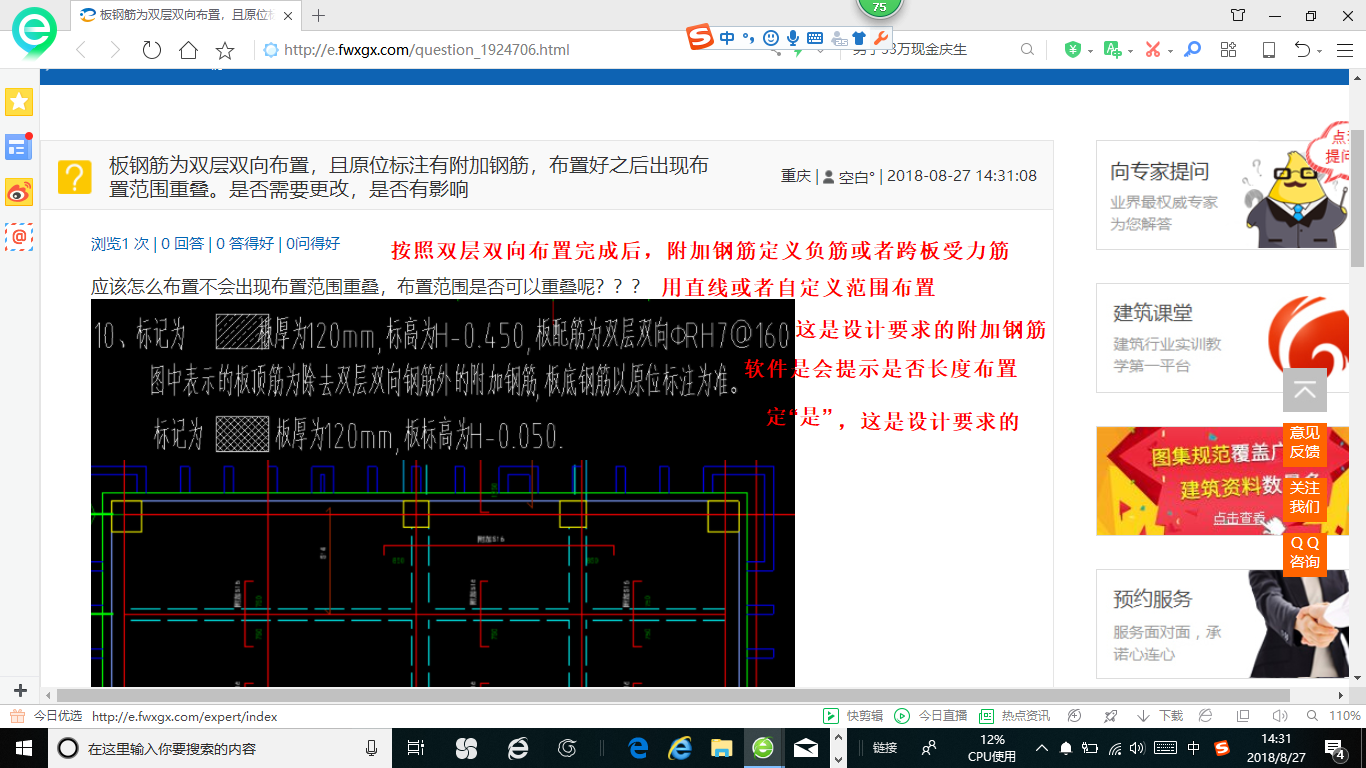Open the 预约服务 panel

pyautogui.click(x=1222, y=624)
